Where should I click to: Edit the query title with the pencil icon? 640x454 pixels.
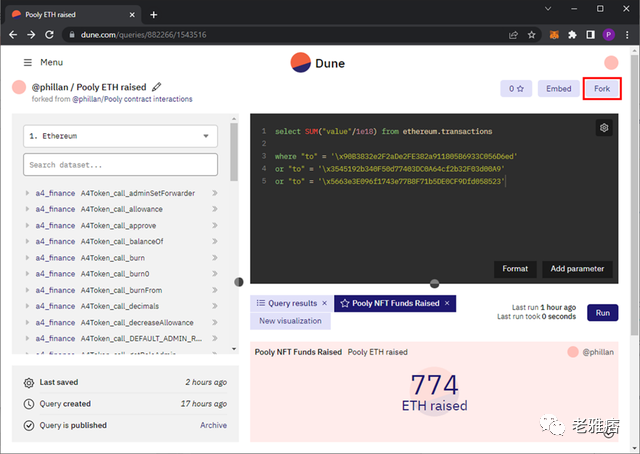click(156, 87)
